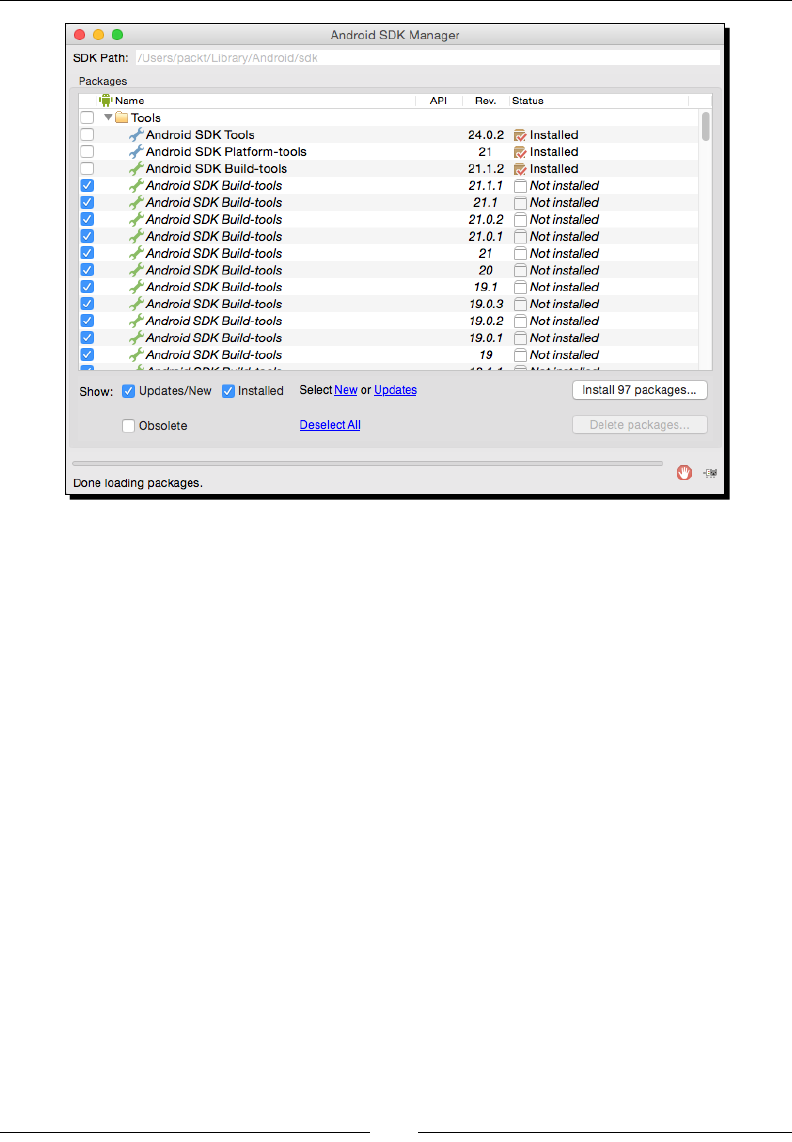
Task: Check the Tools folder checkbox
Action: (87, 117)
